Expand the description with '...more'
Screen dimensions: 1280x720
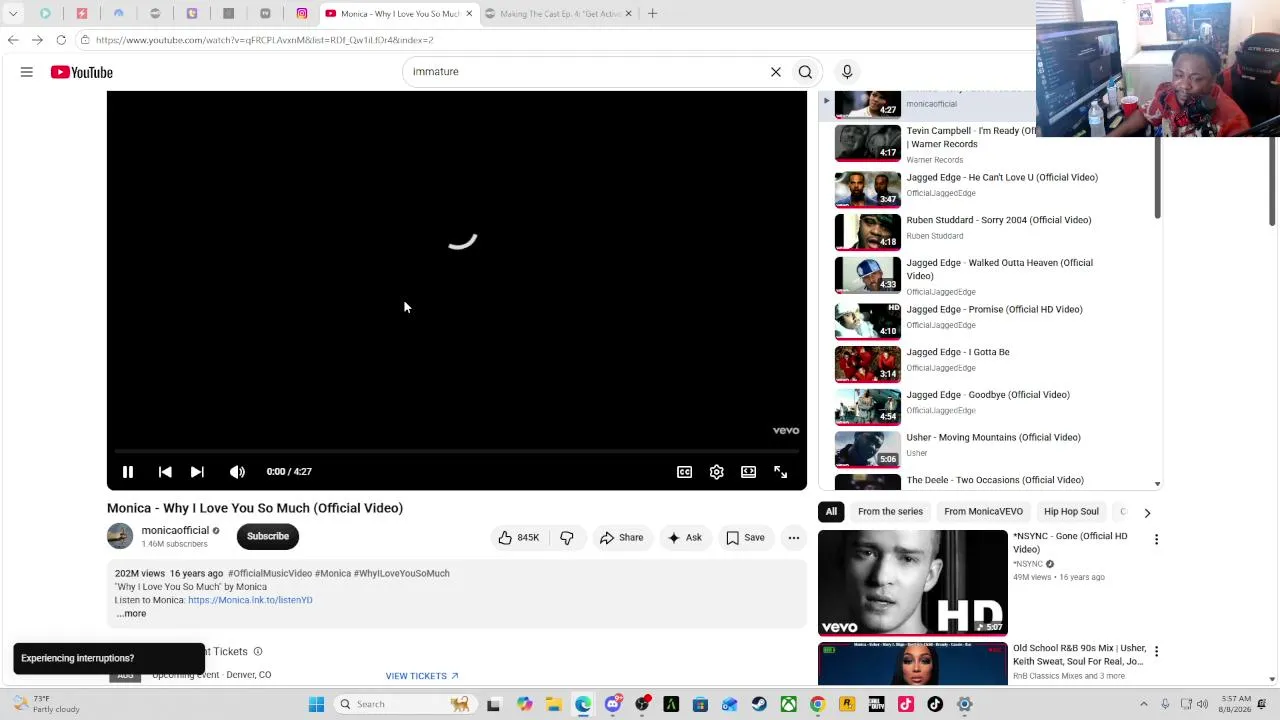[x=131, y=614]
